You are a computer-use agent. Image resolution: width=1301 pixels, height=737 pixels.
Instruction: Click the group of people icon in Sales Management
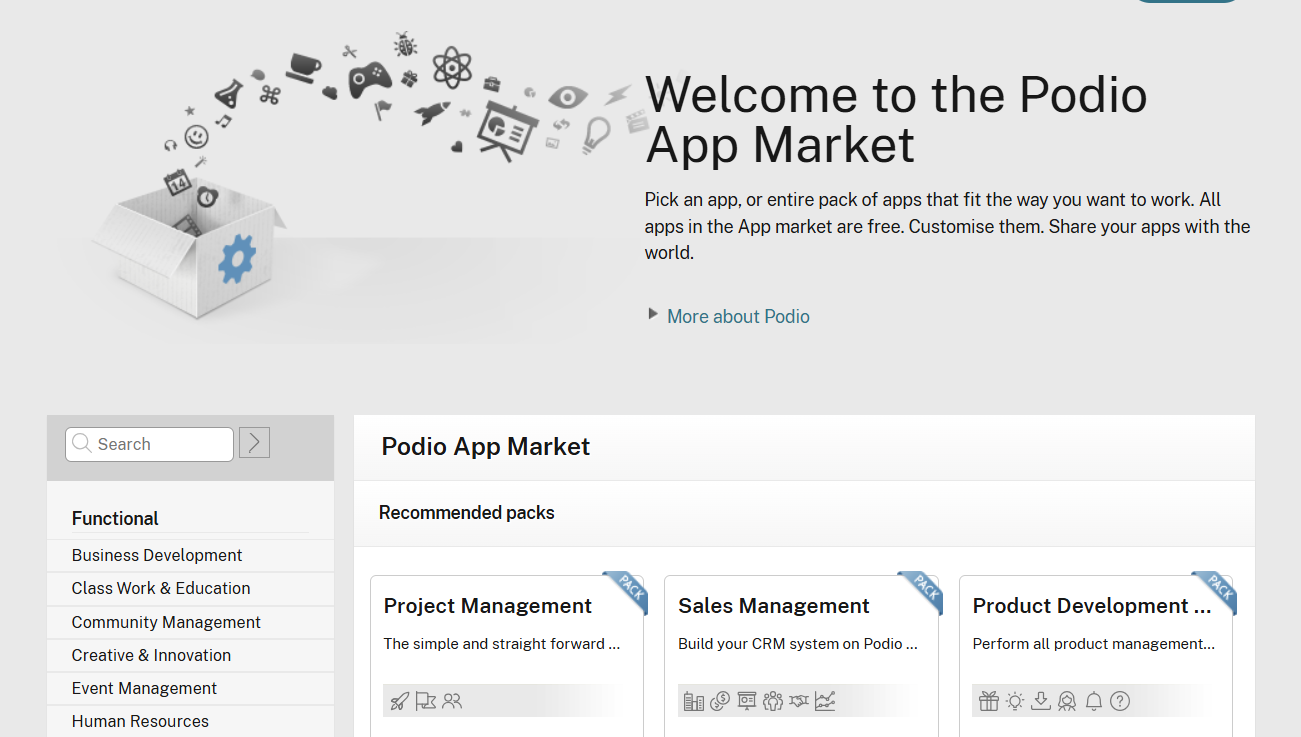pos(772,701)
